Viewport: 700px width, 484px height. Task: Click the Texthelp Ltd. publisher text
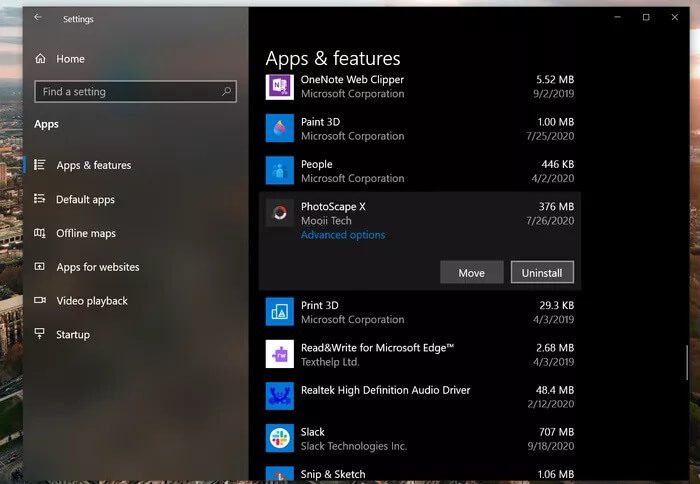(330, 362)
